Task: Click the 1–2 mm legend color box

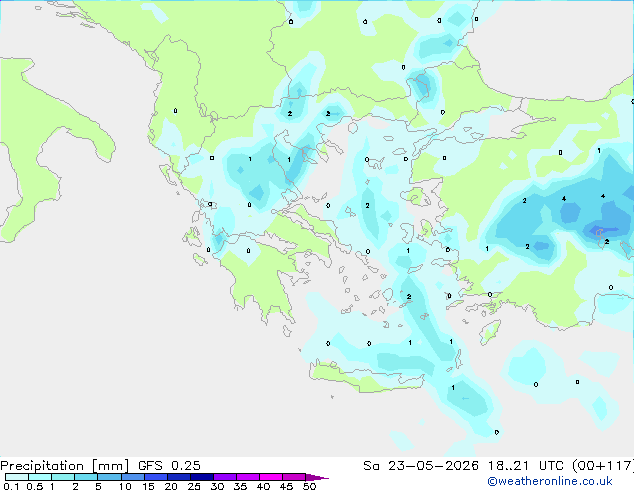Action: click(x=63, y=477)
